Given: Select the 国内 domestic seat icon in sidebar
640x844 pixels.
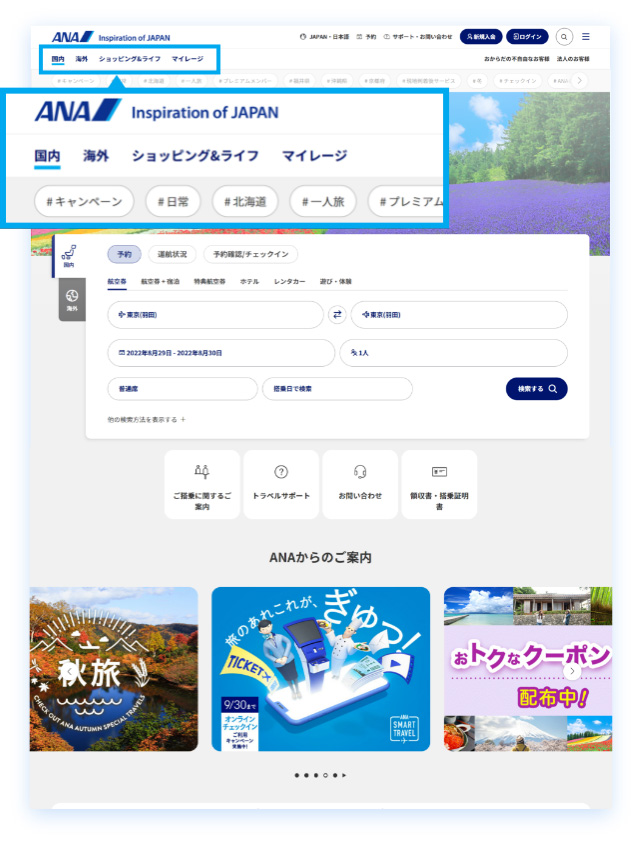Looking at the screenshot, I should [x=69, y=256].
